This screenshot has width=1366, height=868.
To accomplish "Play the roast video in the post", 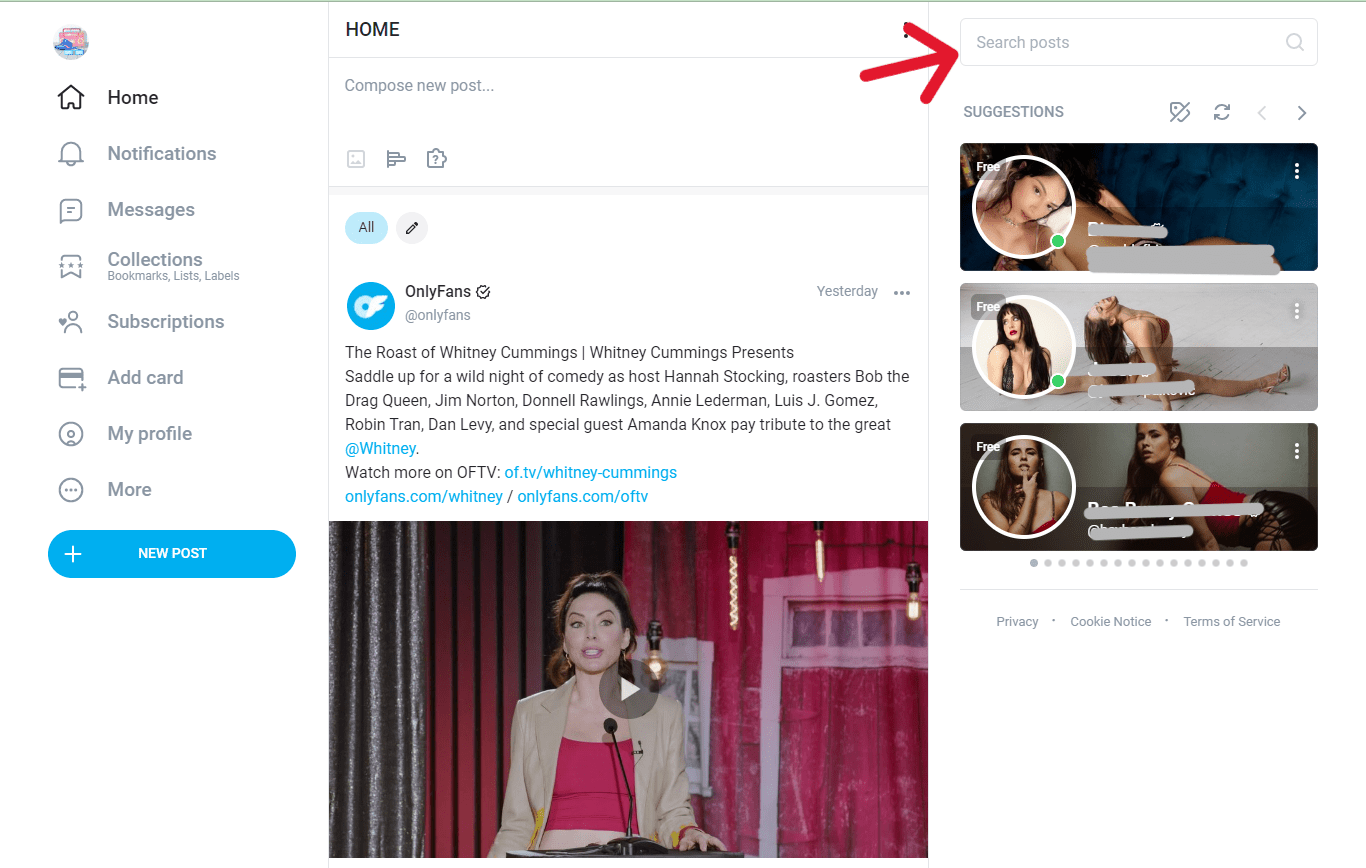I will [628, 688].
